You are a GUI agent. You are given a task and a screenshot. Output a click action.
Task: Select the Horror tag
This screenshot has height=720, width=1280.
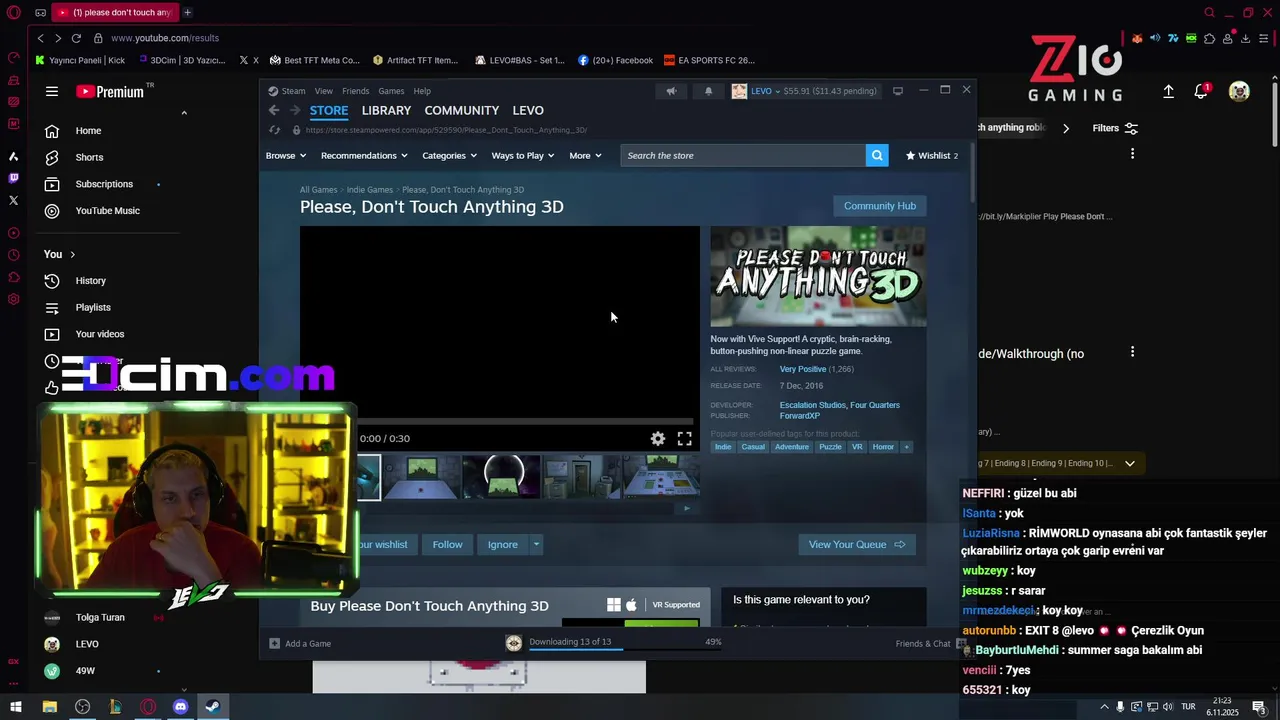[883, 447]
